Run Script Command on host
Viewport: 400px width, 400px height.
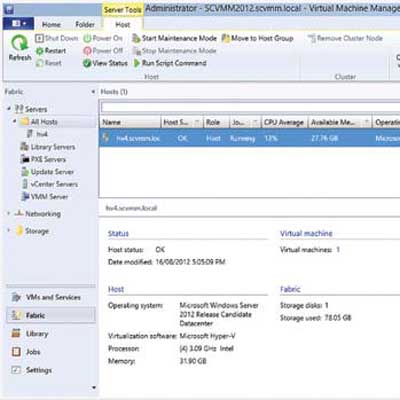(x=170, y=63)
